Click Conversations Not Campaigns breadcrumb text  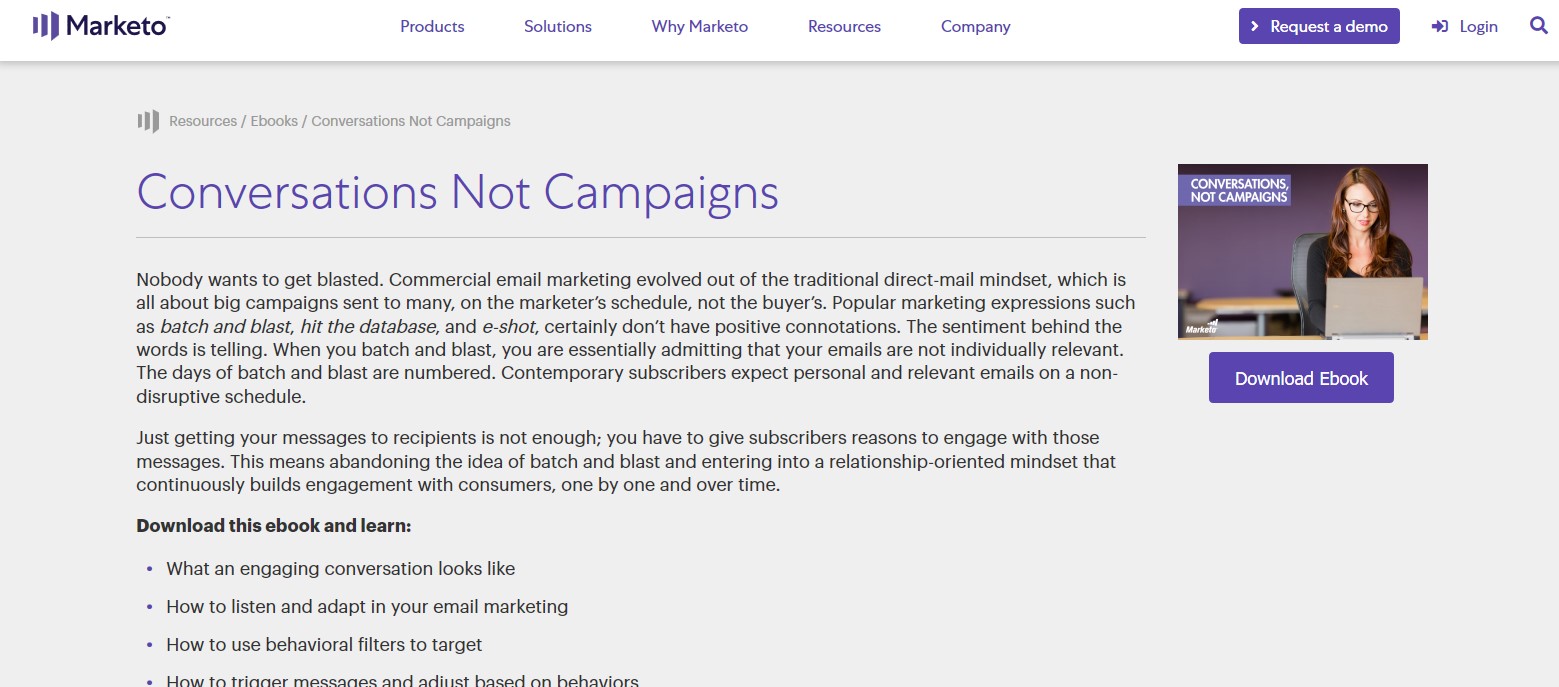(411, 121)
